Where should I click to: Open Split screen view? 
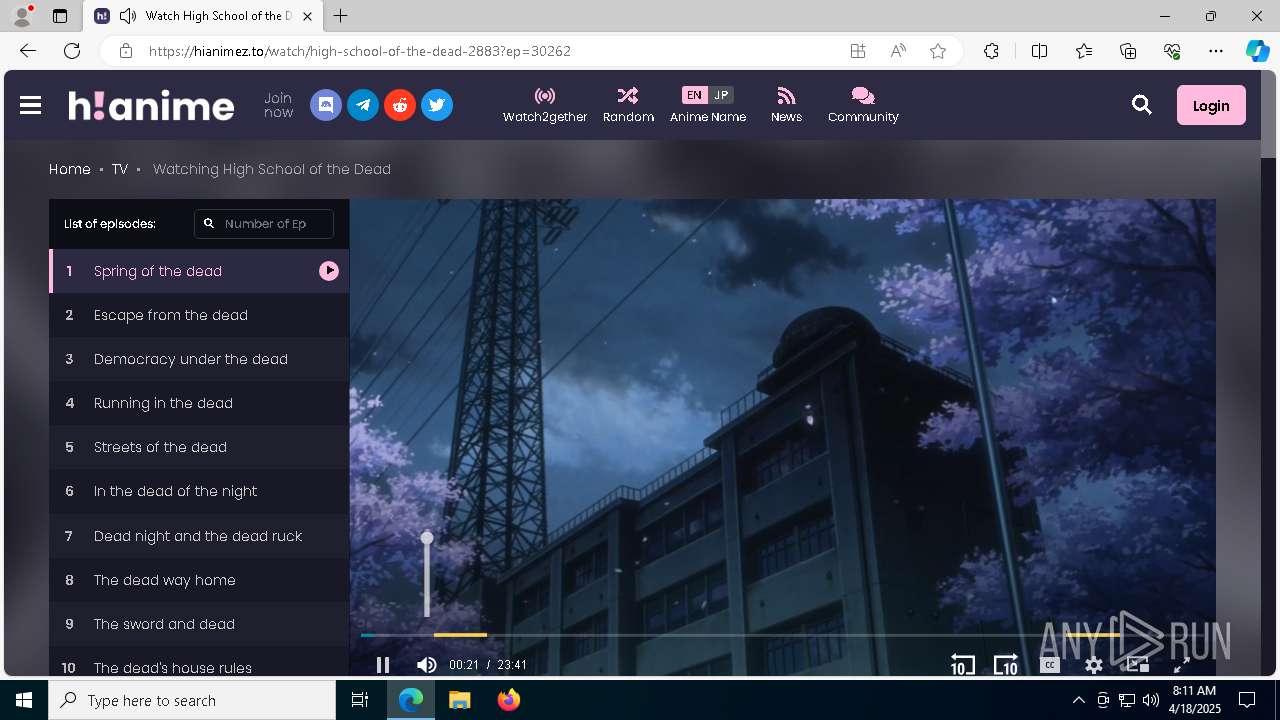click(1039, 51)
